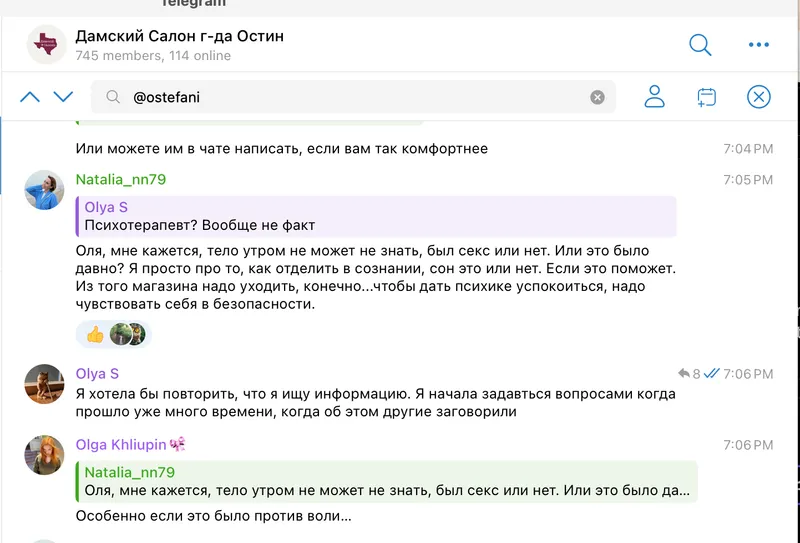Open chat search magnifier in header
The image size is (800, 543).
point(700,45)
